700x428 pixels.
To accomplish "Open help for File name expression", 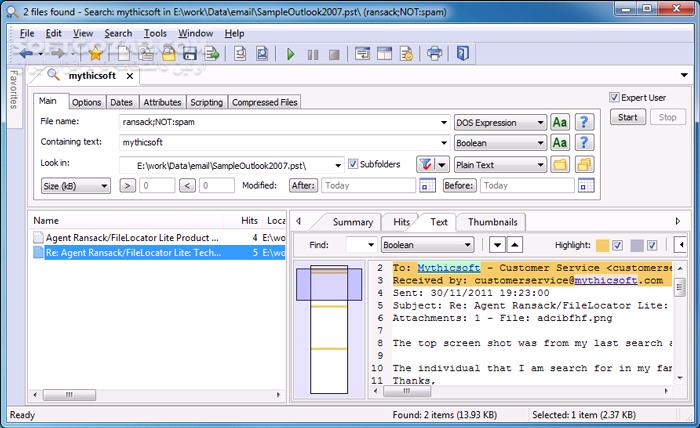I will click(x=584, y=122).
